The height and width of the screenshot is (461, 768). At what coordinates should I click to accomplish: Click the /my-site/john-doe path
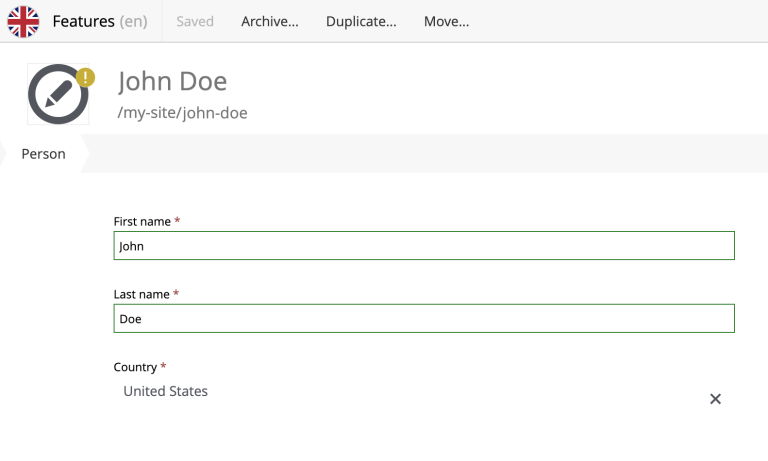pyautogui.click(x=183, y=113)
